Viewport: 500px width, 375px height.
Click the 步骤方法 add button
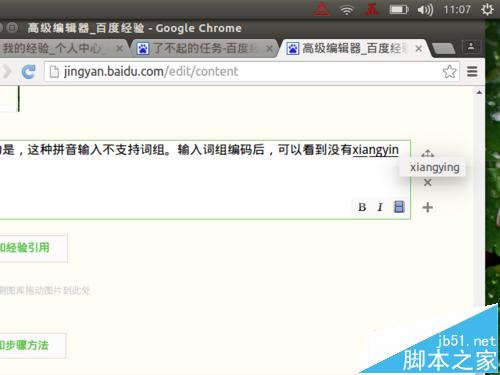[x=33, y=345]
